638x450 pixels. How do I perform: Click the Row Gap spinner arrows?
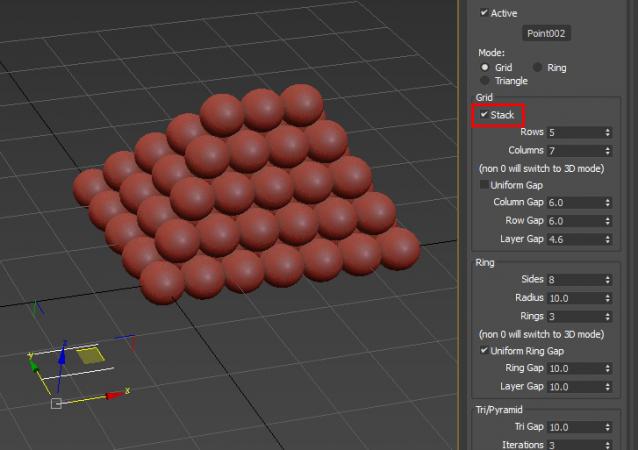(607, 221)
